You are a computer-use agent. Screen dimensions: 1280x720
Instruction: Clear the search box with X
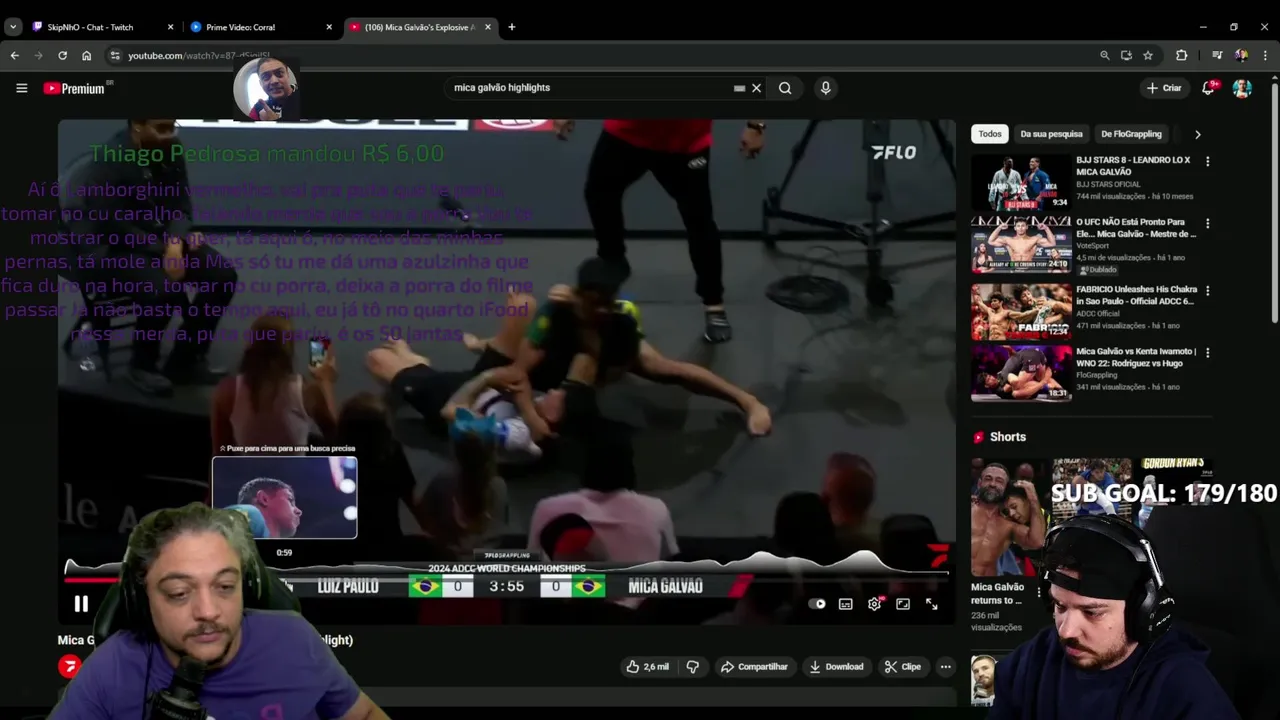(x=756, y=88)
